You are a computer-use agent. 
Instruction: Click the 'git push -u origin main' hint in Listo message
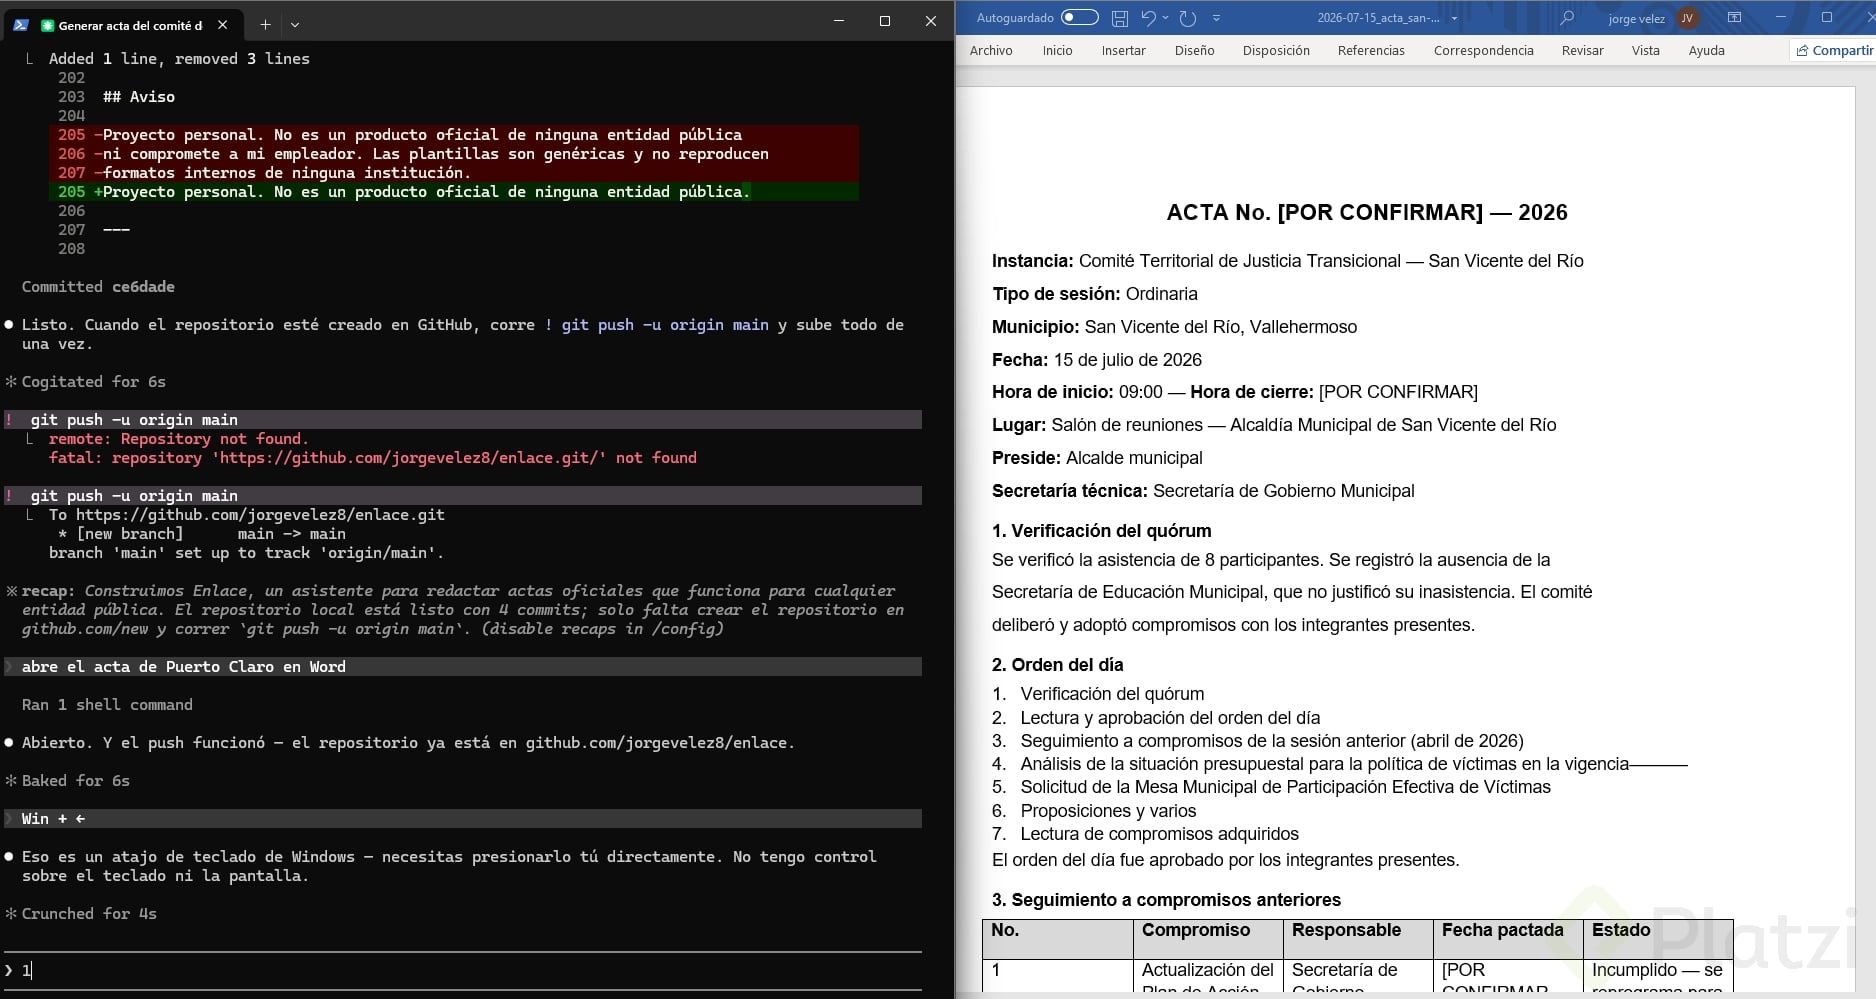pos(665,325)
